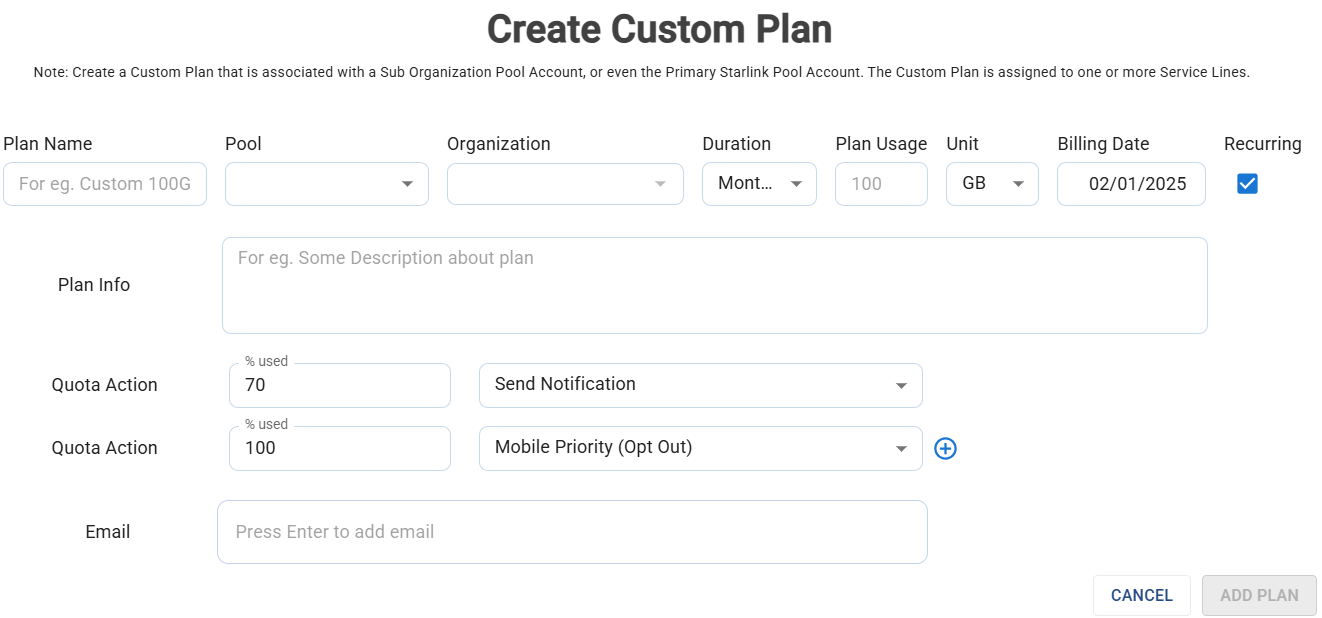Uncheck the Recurring checkbox
The height and width of the screenshot is (618, 1322).
tap(1247, 184)
